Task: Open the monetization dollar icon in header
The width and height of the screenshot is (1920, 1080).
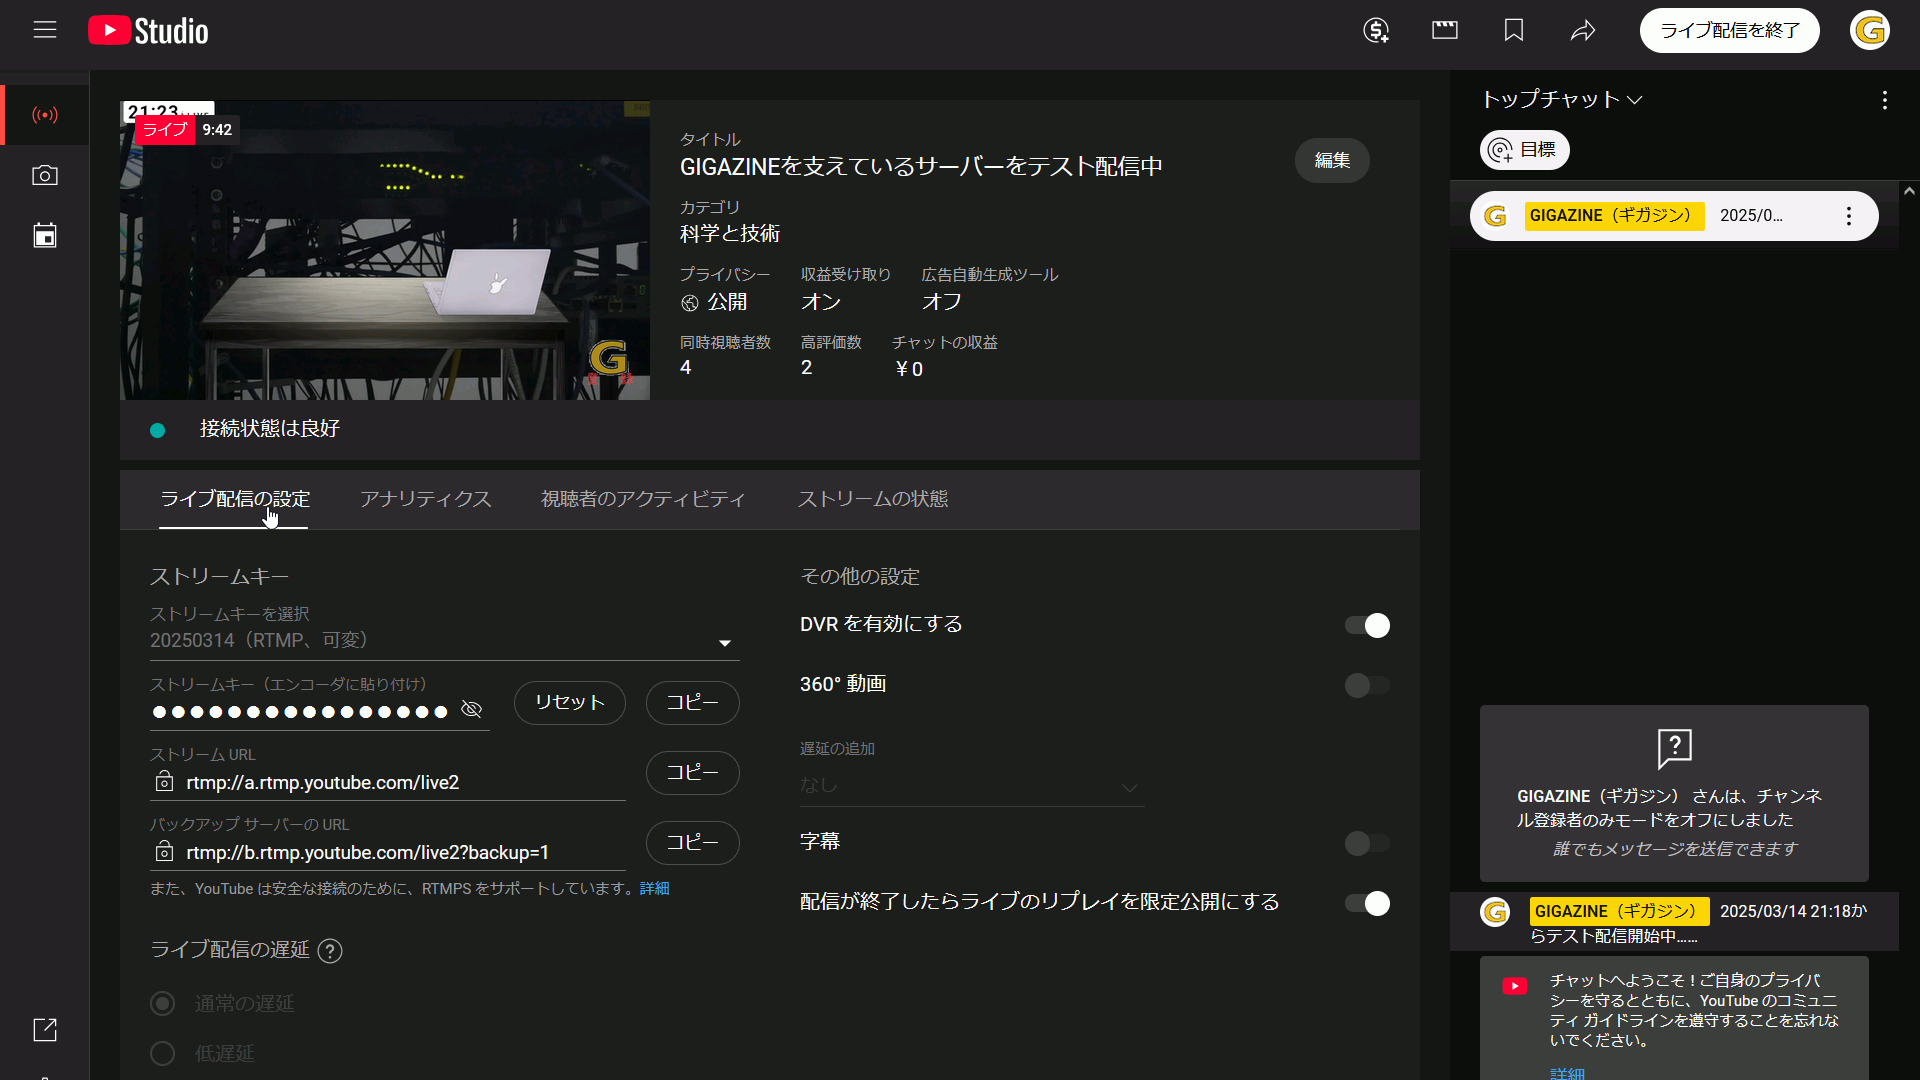Action: 1376,31
